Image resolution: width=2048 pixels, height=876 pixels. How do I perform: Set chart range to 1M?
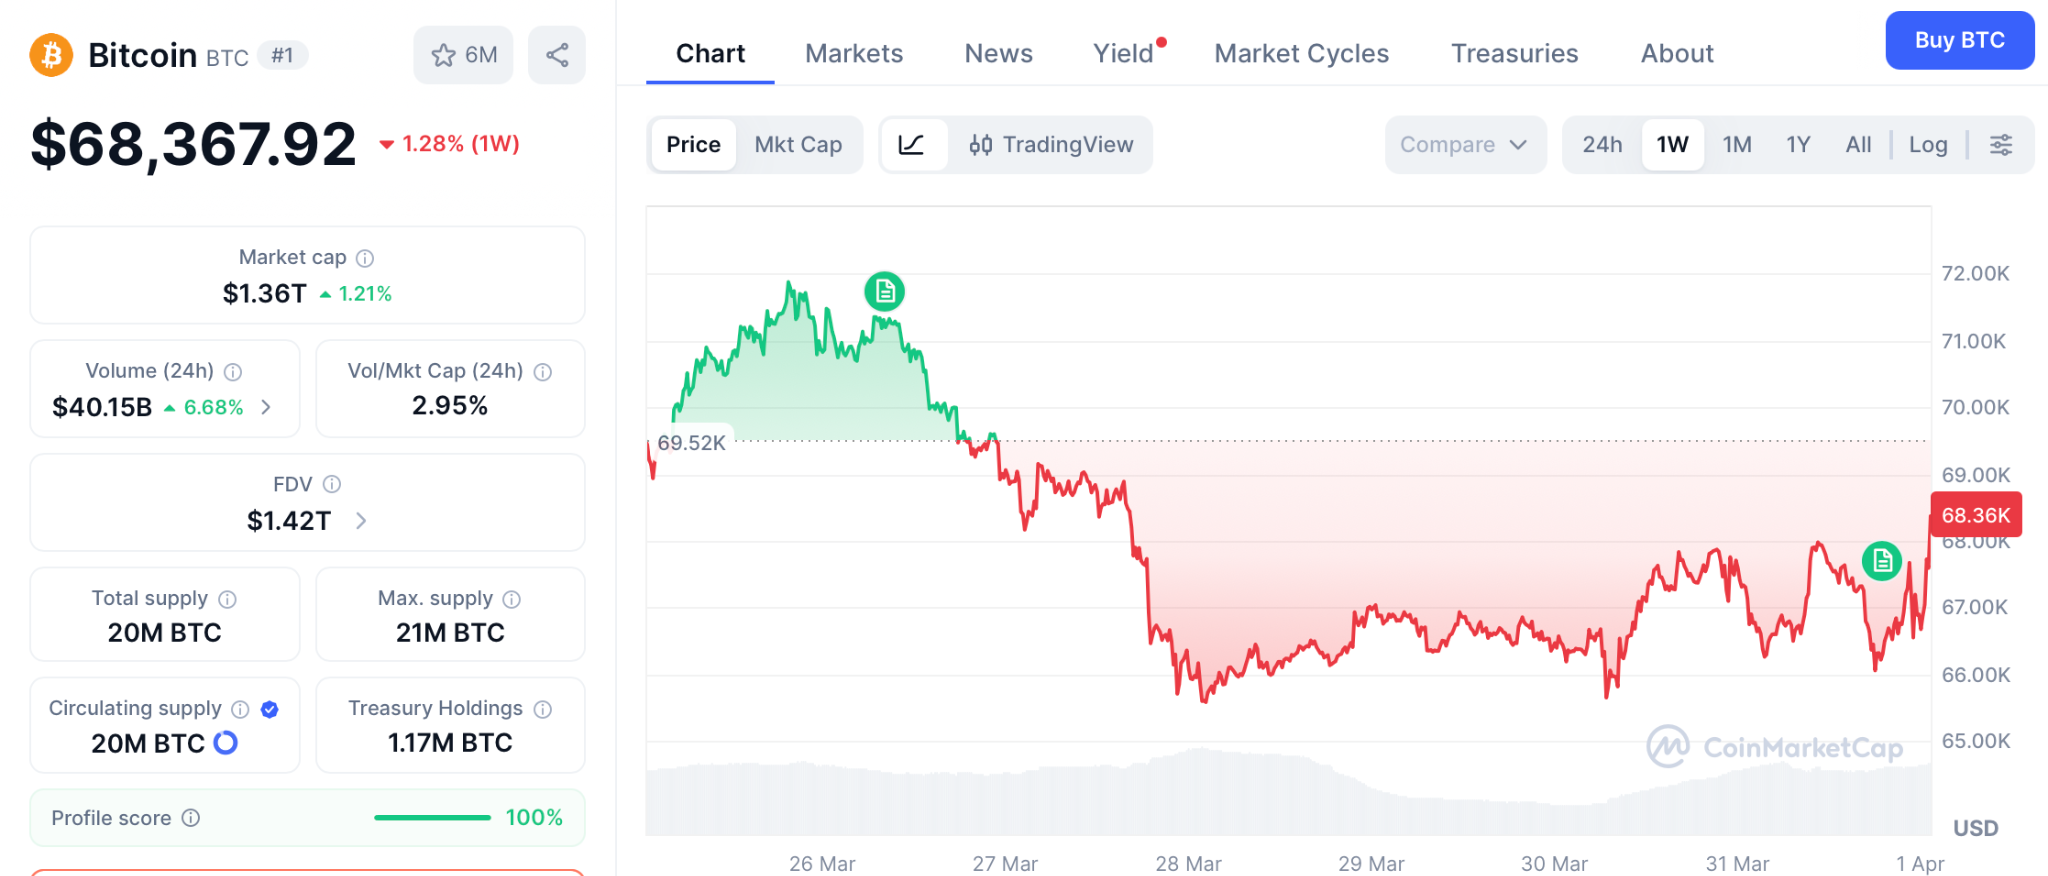(1737, 145)
